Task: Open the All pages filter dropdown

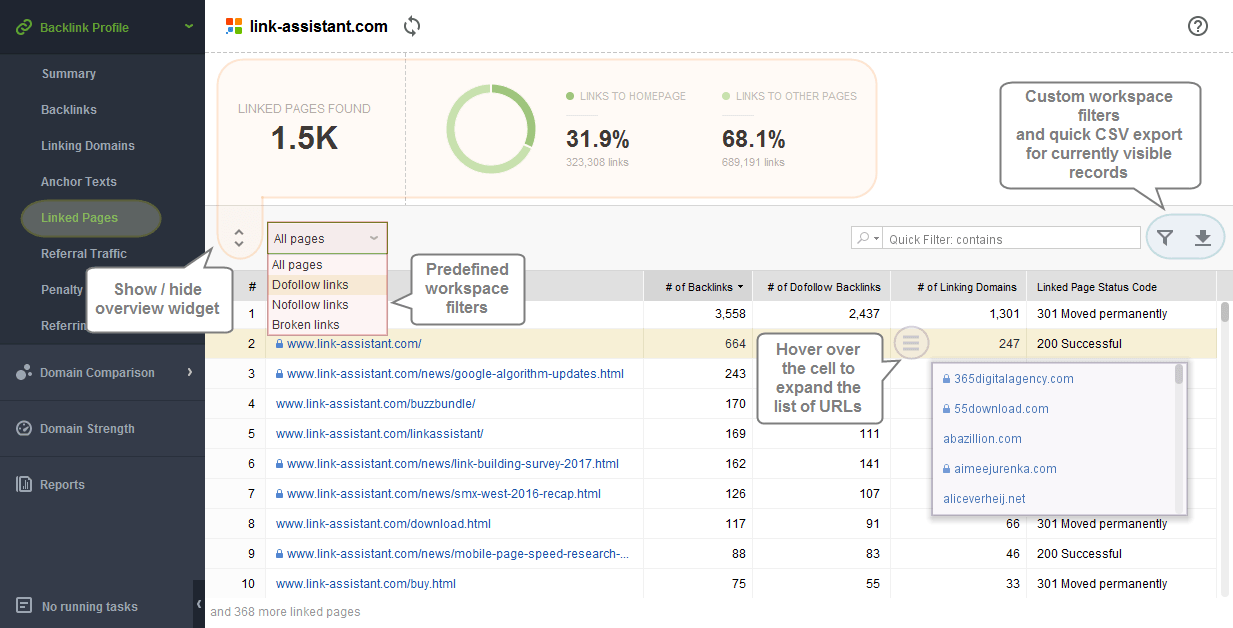Action: coord(327,238)
